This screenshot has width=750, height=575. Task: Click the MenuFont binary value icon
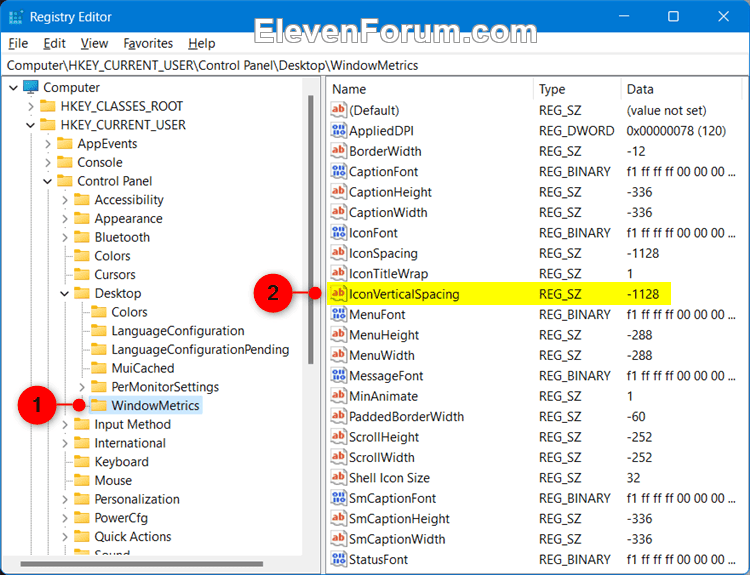tap(338, 314)
